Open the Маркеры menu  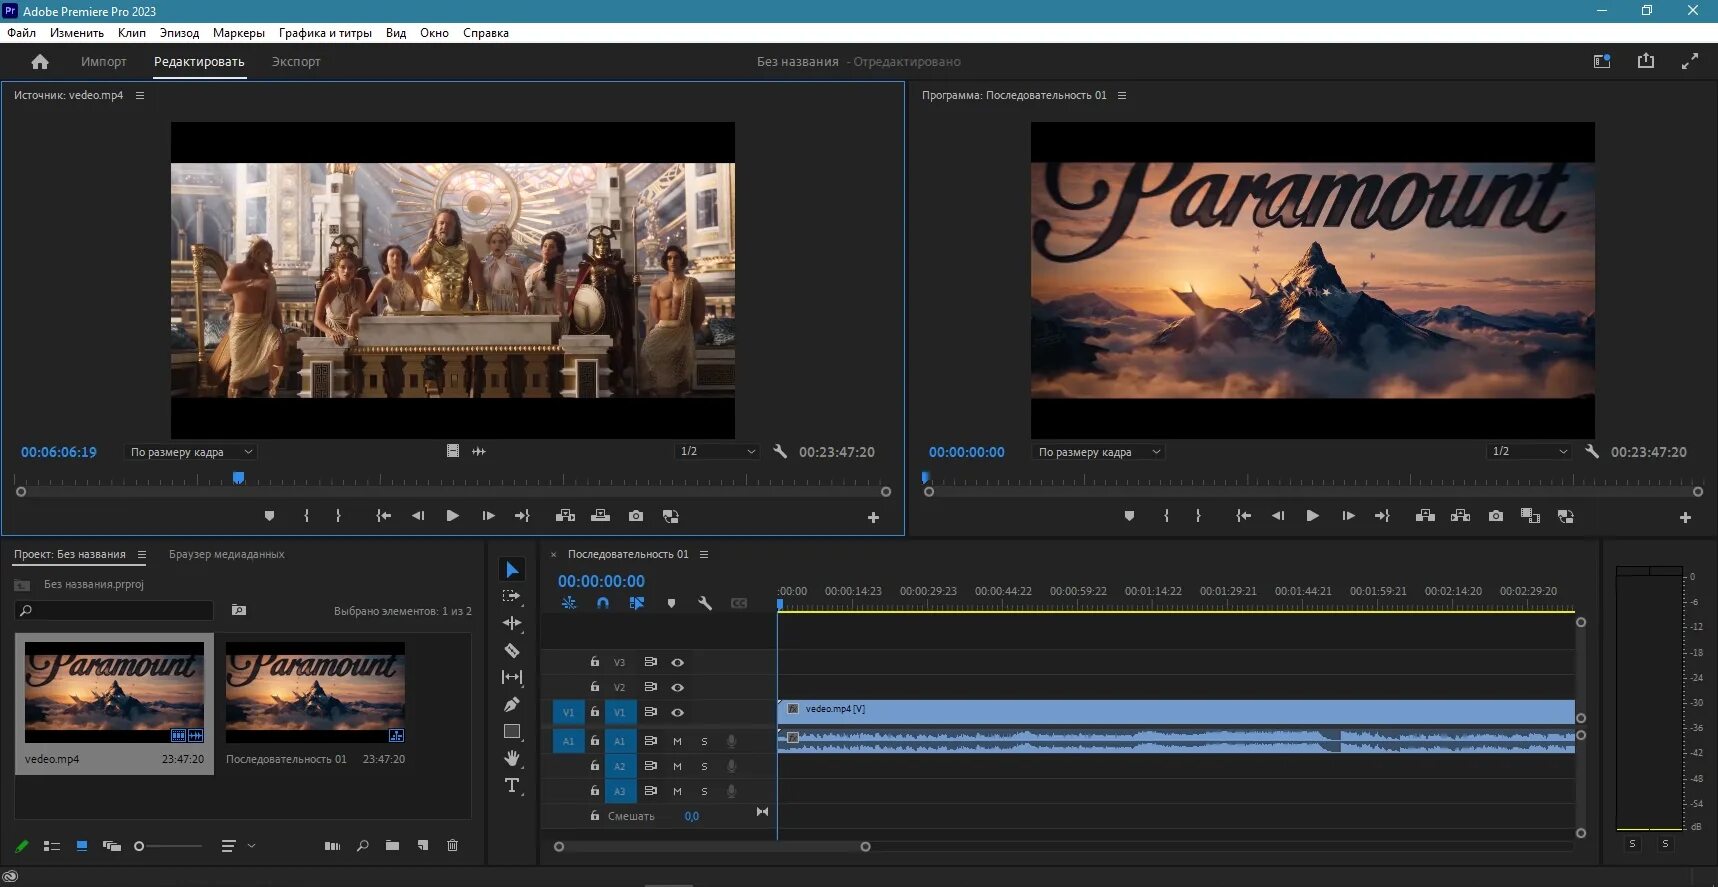239,33
